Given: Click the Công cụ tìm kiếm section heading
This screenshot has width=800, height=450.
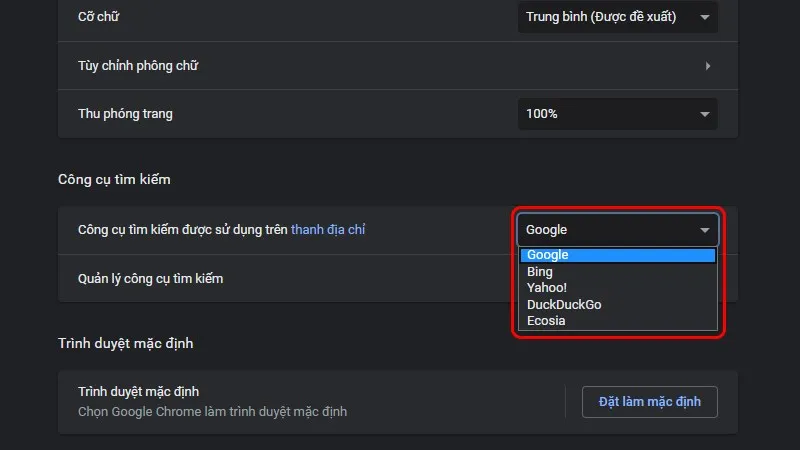Looking at the screenshot, I should [x=114, y=180].
